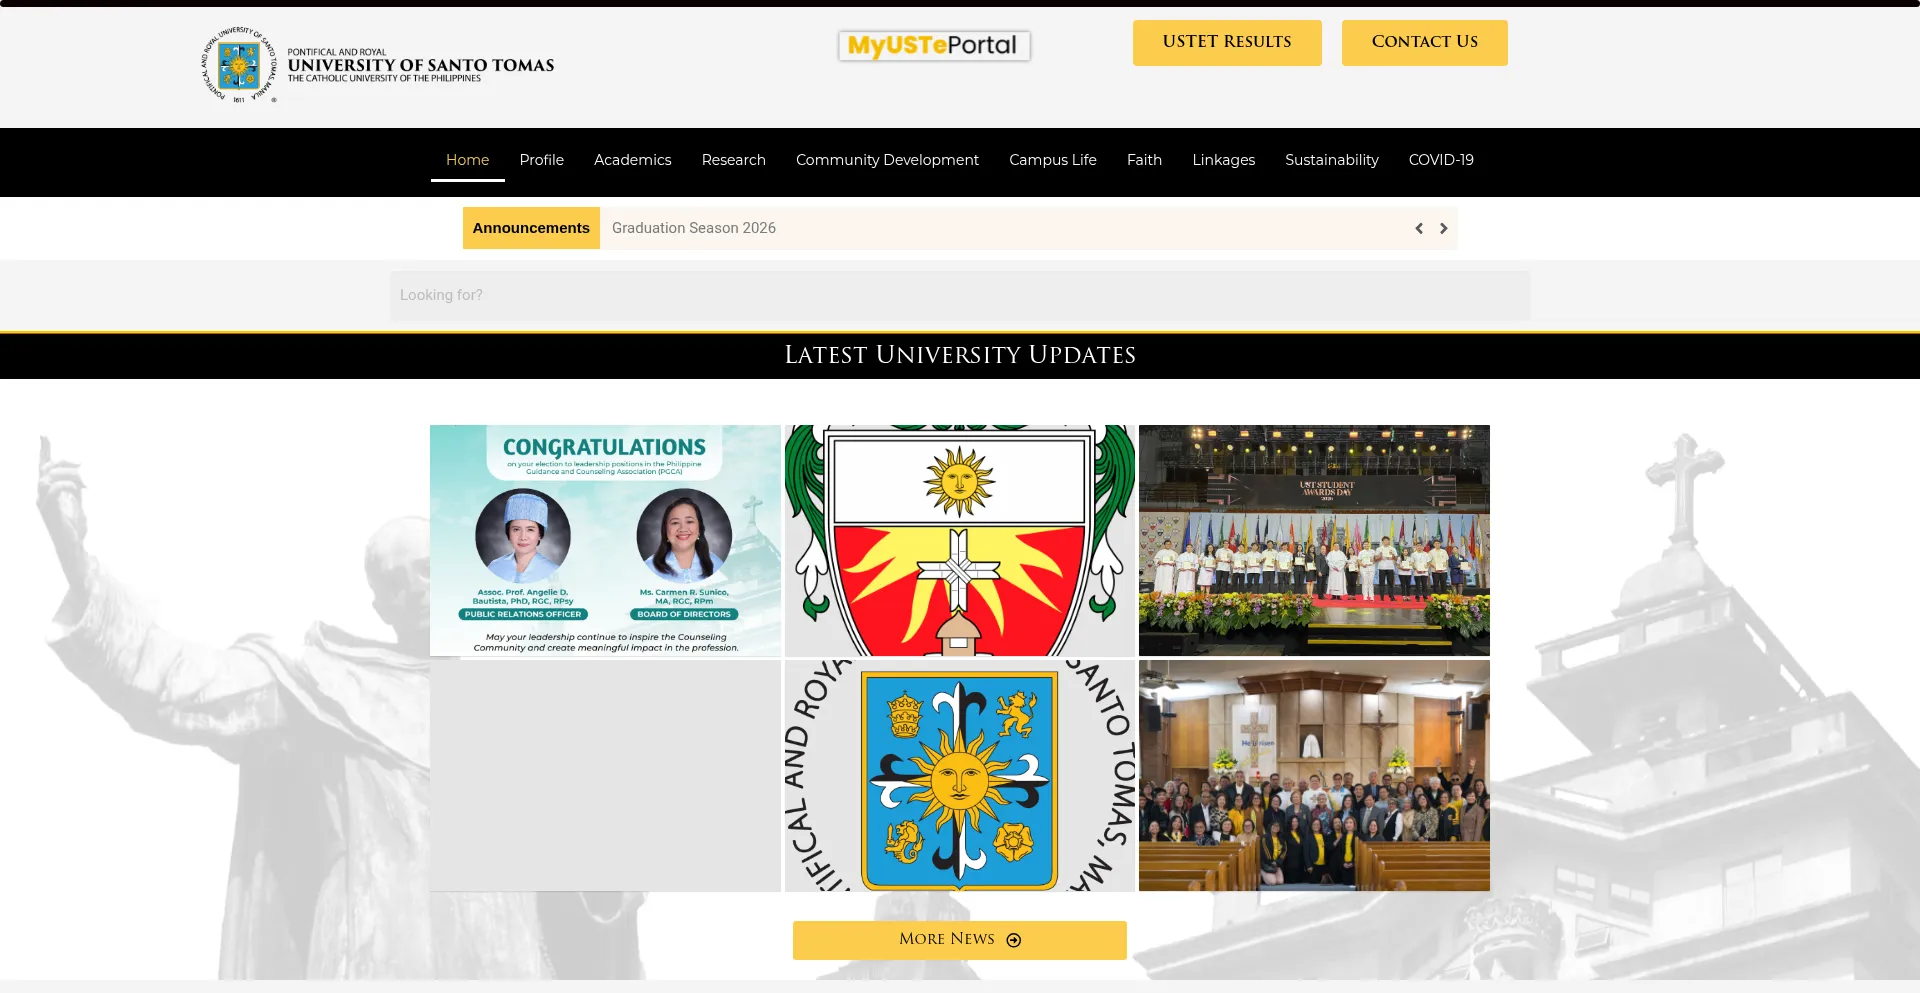Open the COVID-19 menu
This screenshot has height=993, width=1920.
tap(1441, 160)
